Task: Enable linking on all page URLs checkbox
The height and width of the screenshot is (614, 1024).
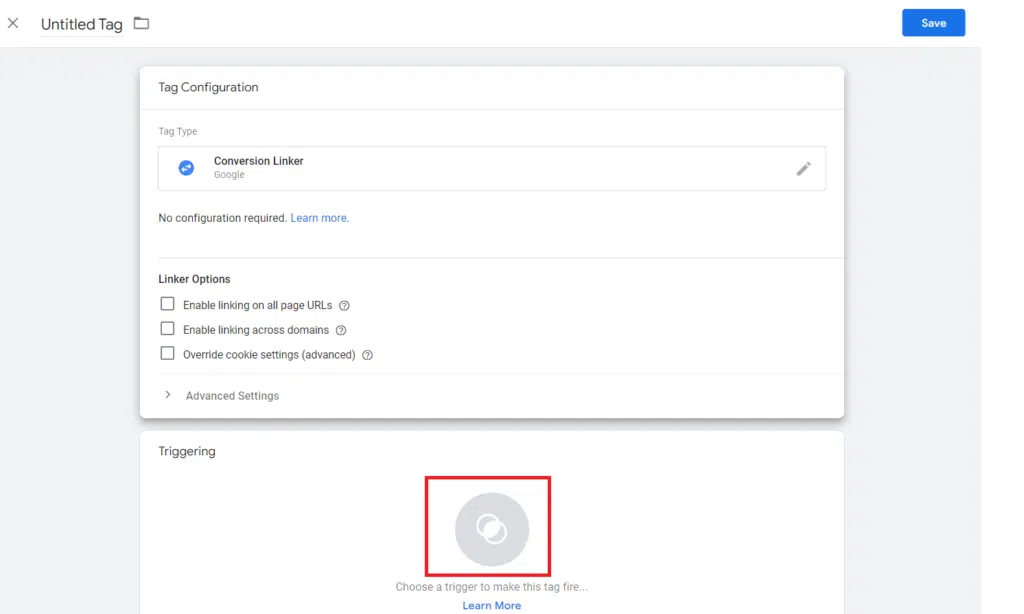Action: [168, 305]
